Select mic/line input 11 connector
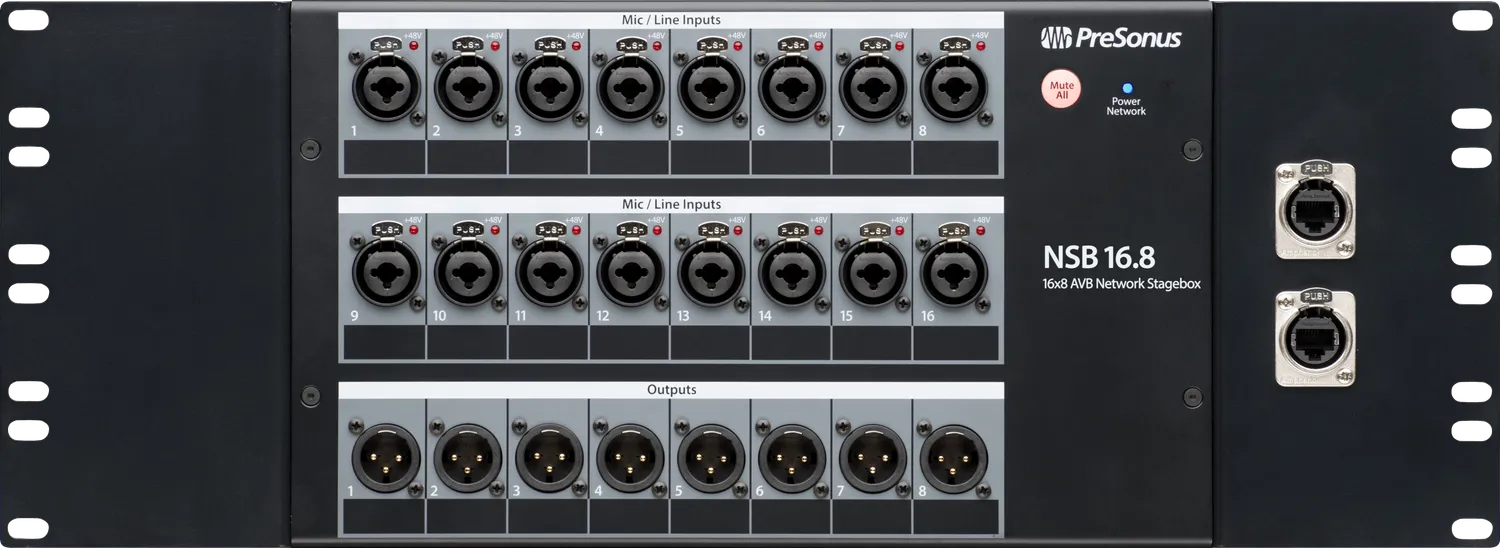The height and width of the screenshot is (548, 1500). point(549,273)
